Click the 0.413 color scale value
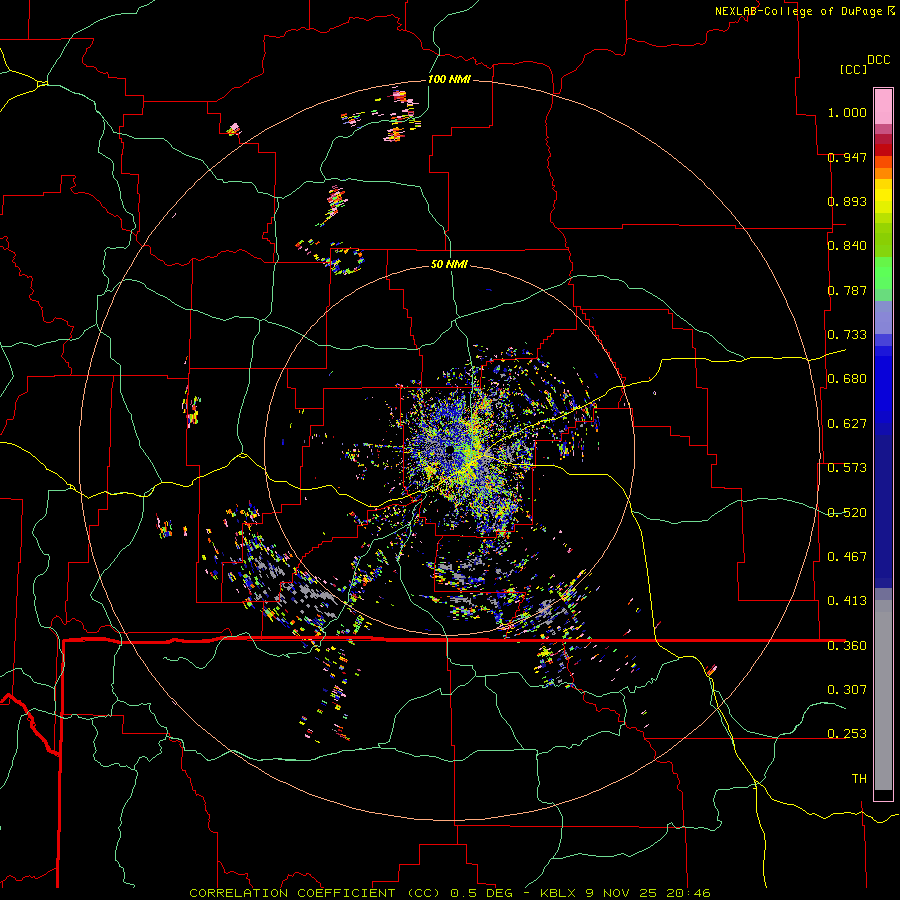This screenshot has height=900, width=900. tap(847, 601)
